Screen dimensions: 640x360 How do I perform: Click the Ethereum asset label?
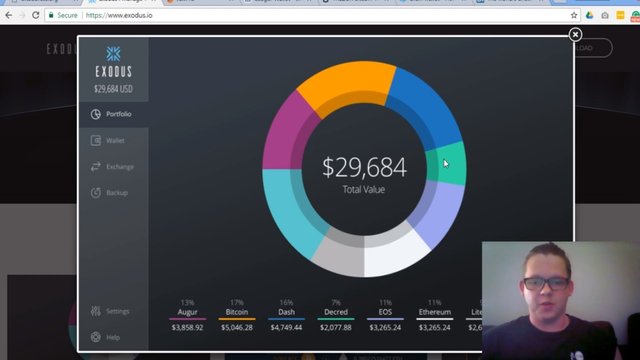point(435,312)
